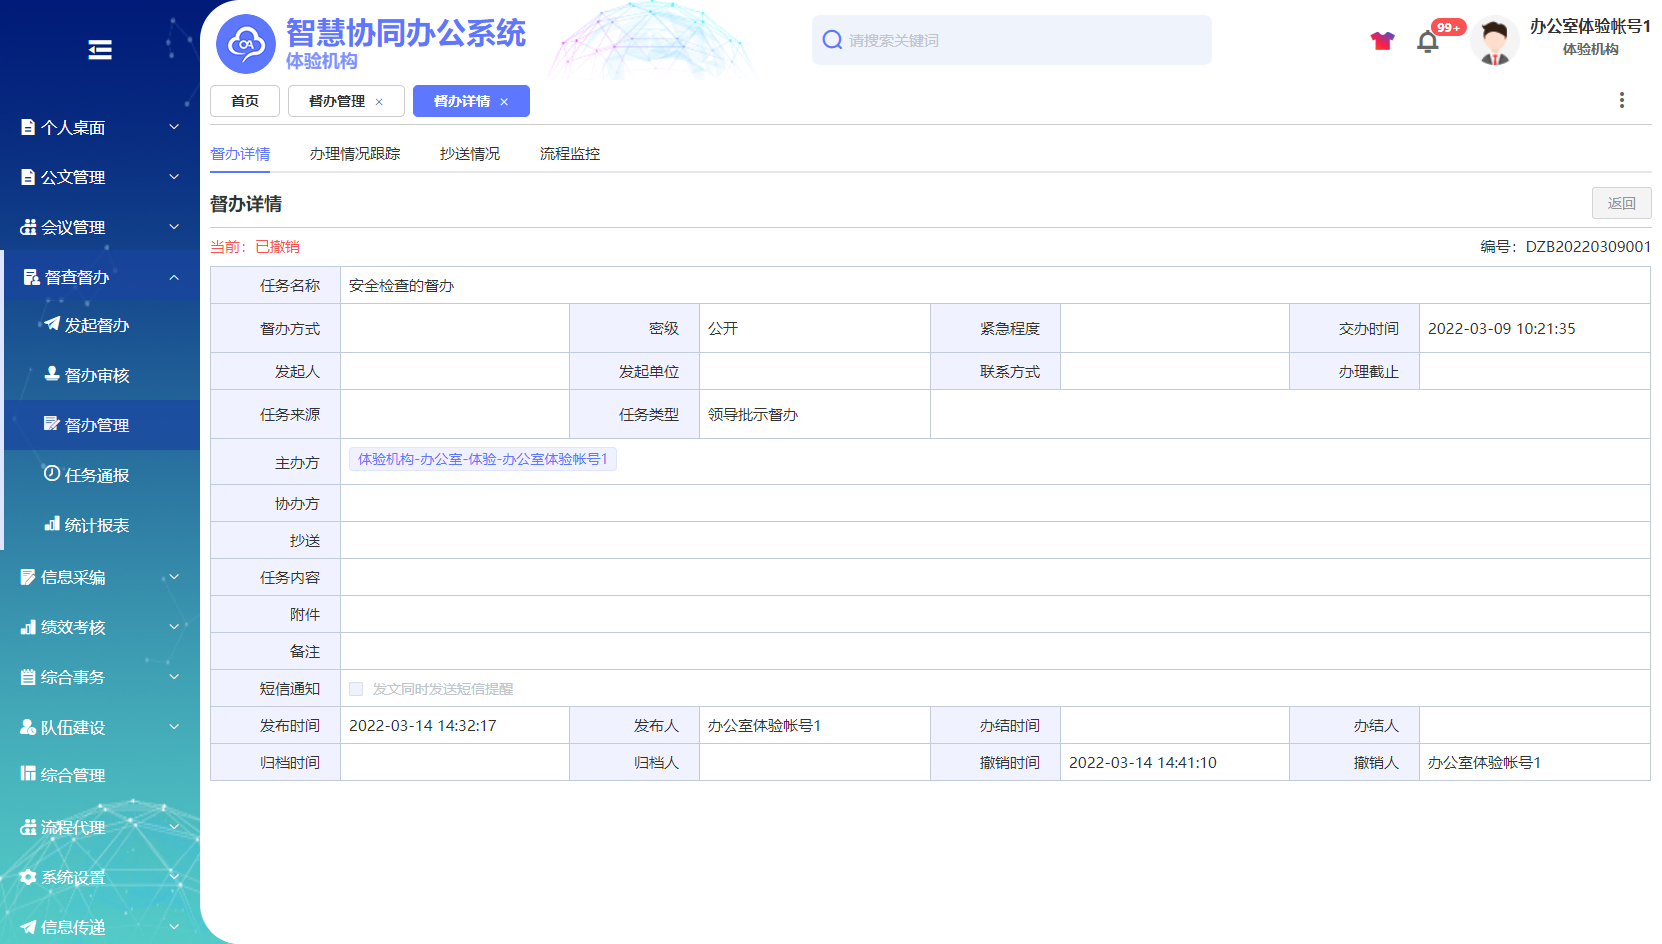Collapse the 督查督办 sidebar section
The height and width of the screenshot is (944, 1662).
click(x=100, y=277)
